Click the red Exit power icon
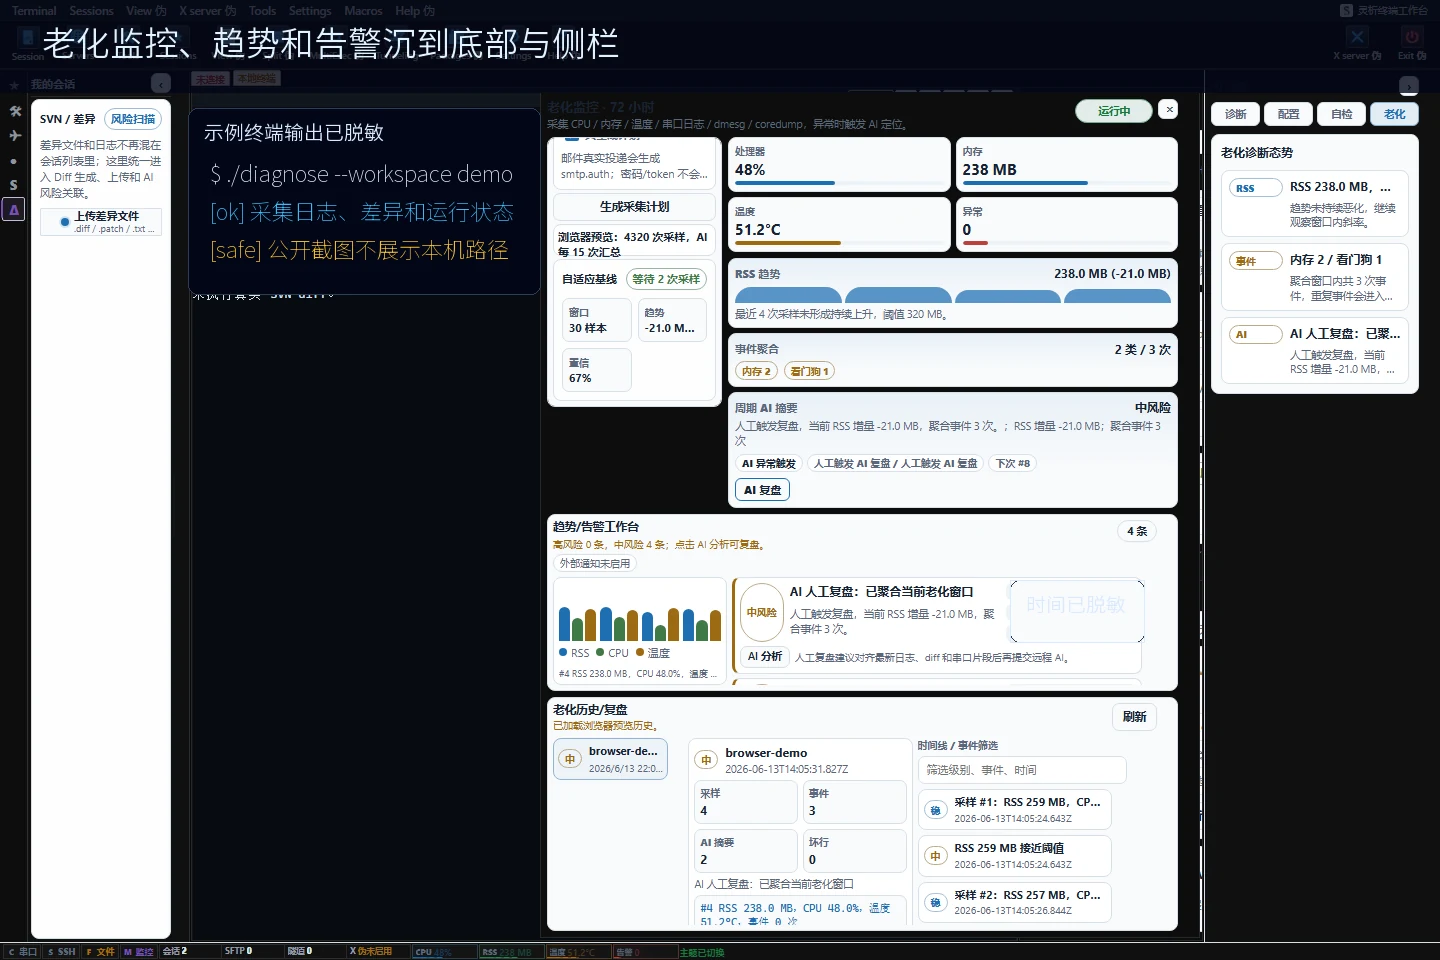This screenshot has width=1440, height=960. (x=1412, y=38)
